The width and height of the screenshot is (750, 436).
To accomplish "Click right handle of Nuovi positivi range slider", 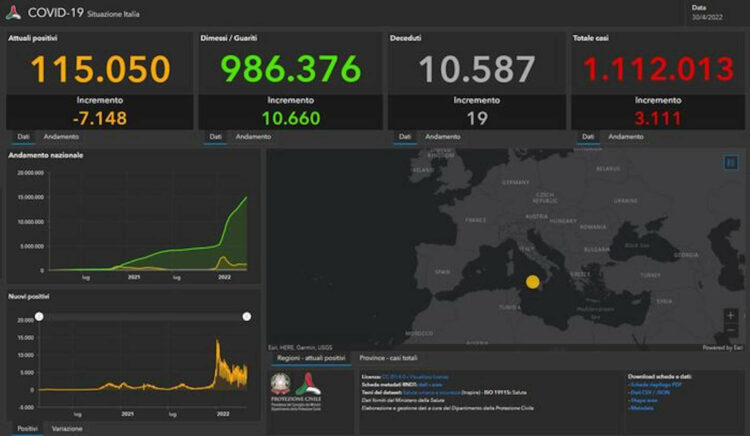I will point(247,316).
